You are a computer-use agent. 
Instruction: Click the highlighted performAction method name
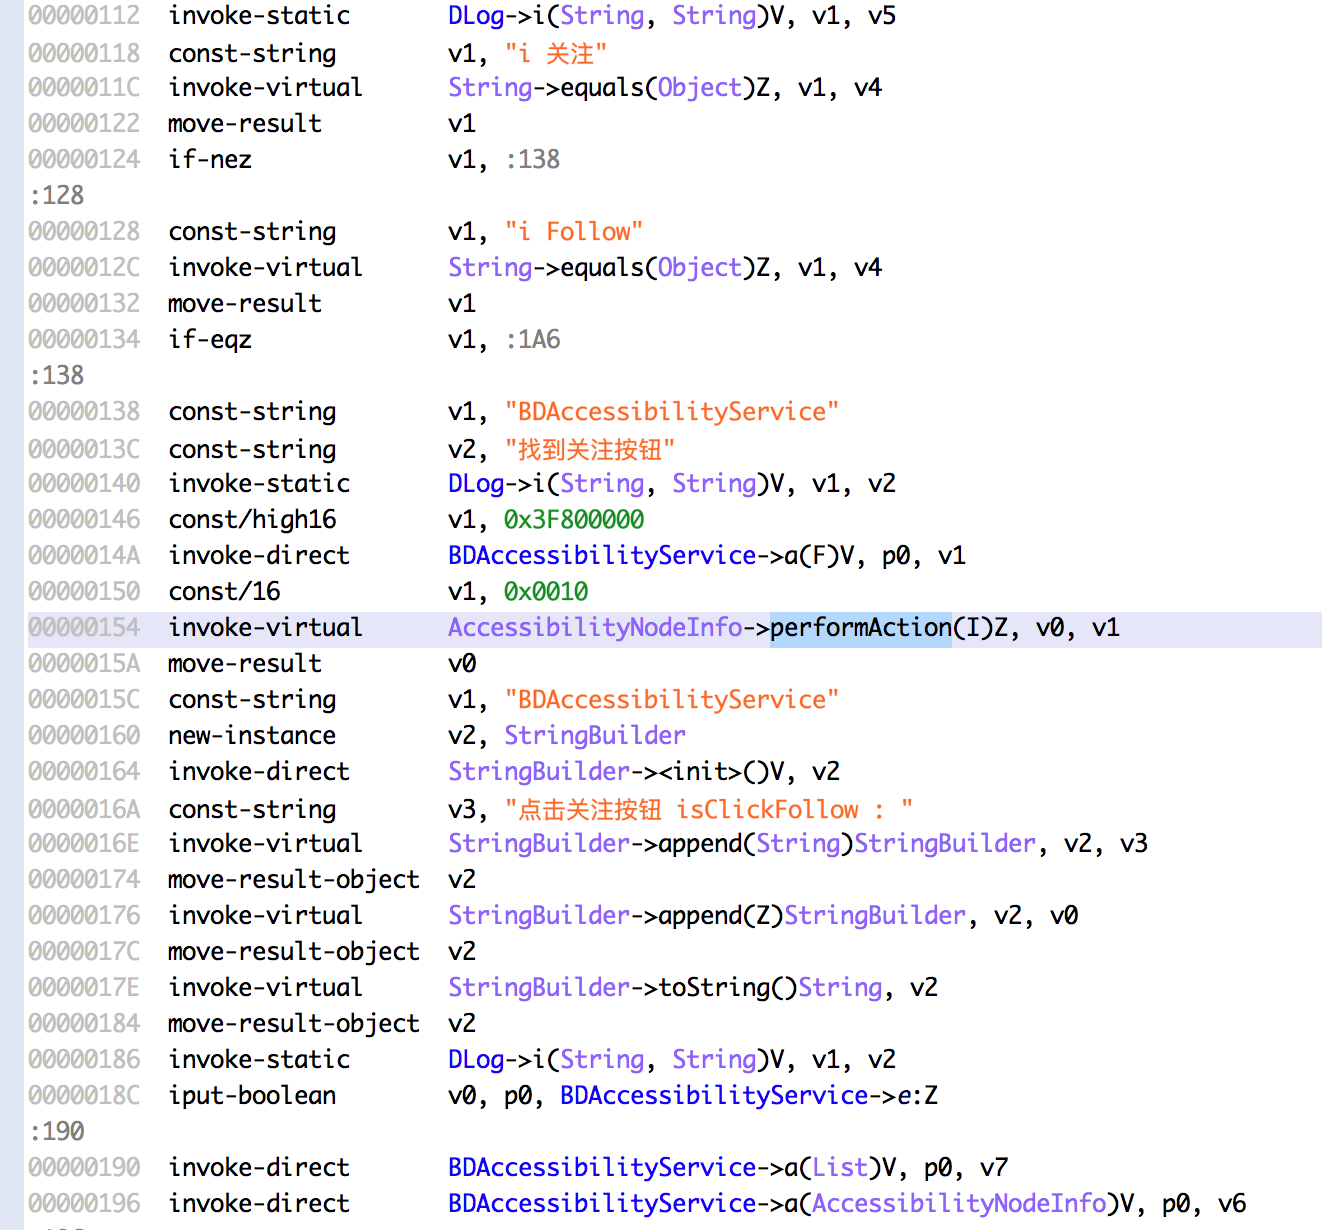click(860, 628)
